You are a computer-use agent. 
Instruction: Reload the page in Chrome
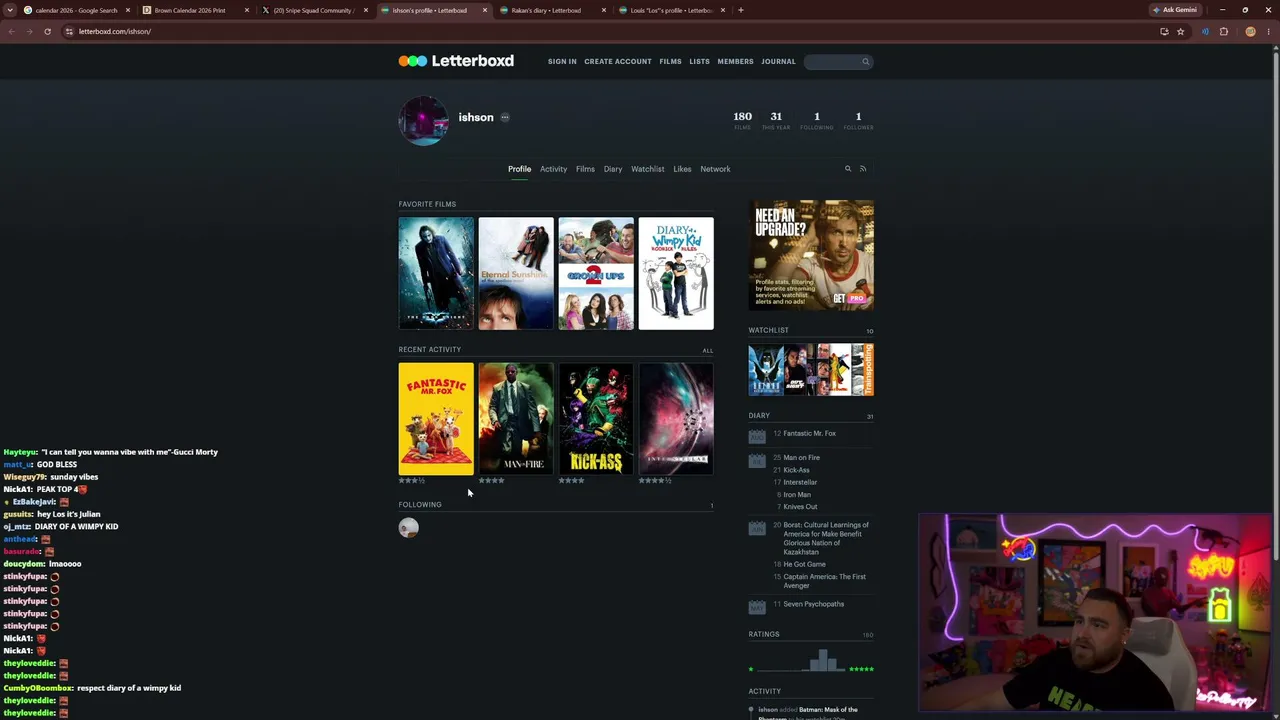pyautogui.click(x=47, y=31)
